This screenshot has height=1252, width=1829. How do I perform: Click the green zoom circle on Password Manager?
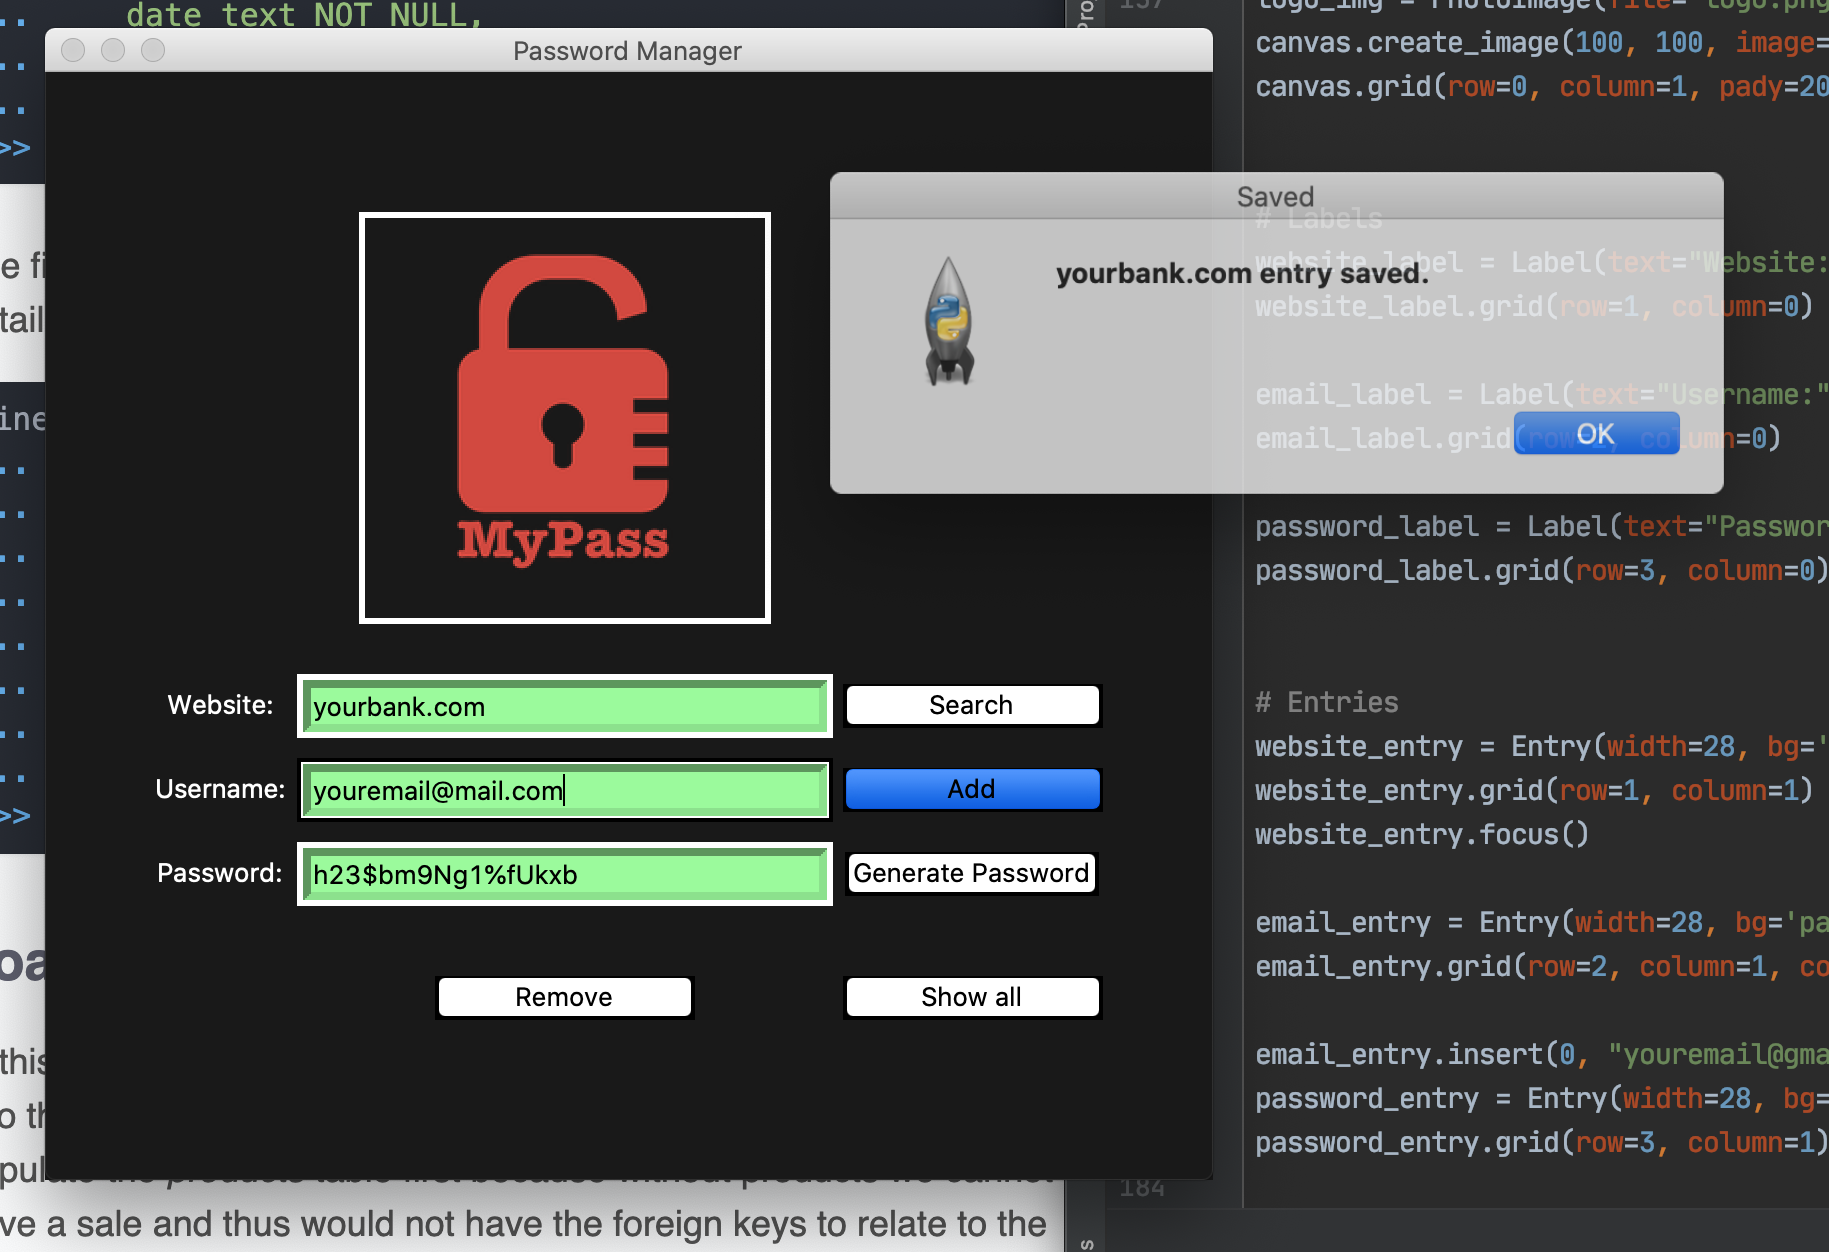pos(152,50)
